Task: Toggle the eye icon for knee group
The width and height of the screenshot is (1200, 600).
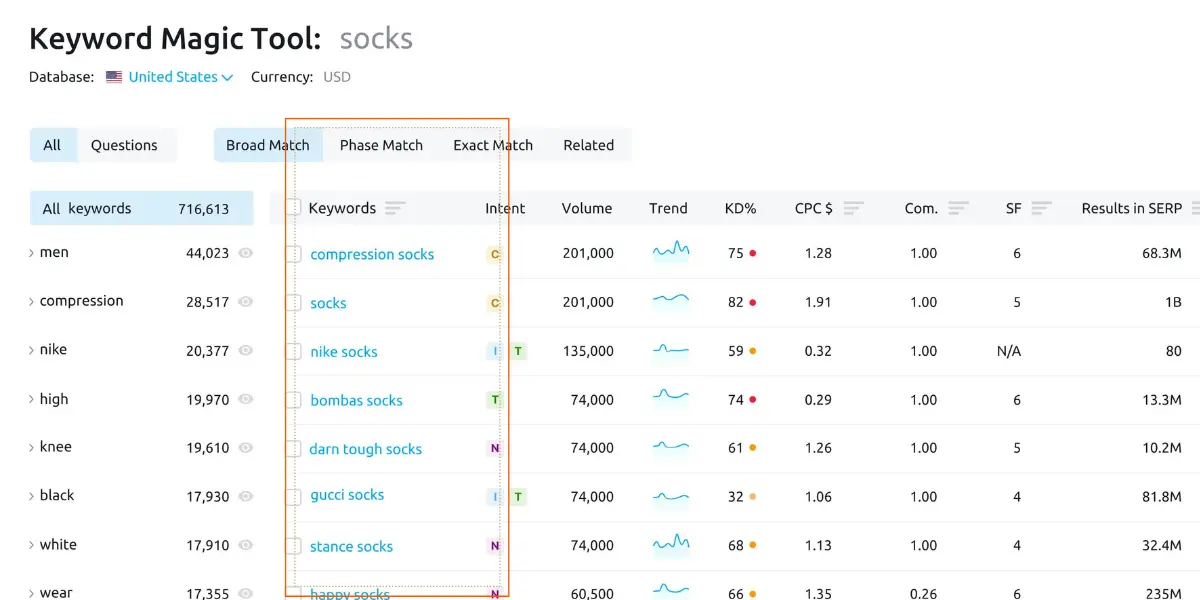Action: pos(245,448)
